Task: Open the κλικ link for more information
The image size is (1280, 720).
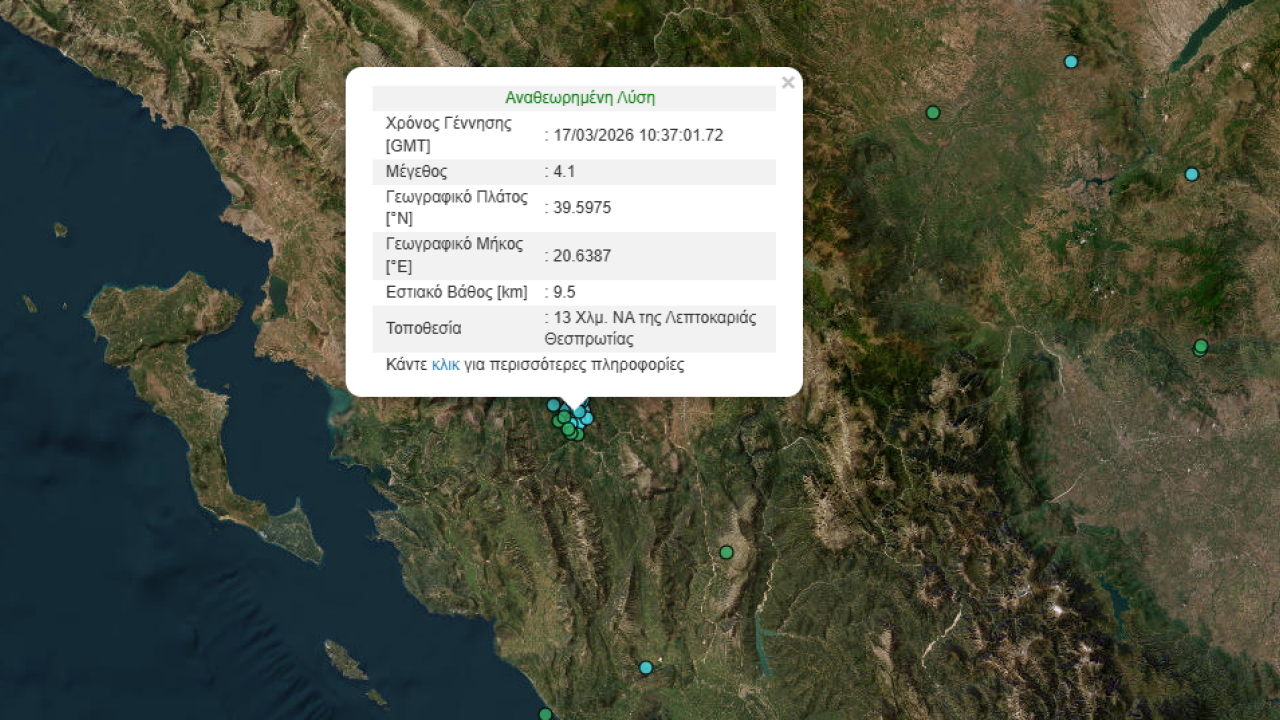Action: 445,365
